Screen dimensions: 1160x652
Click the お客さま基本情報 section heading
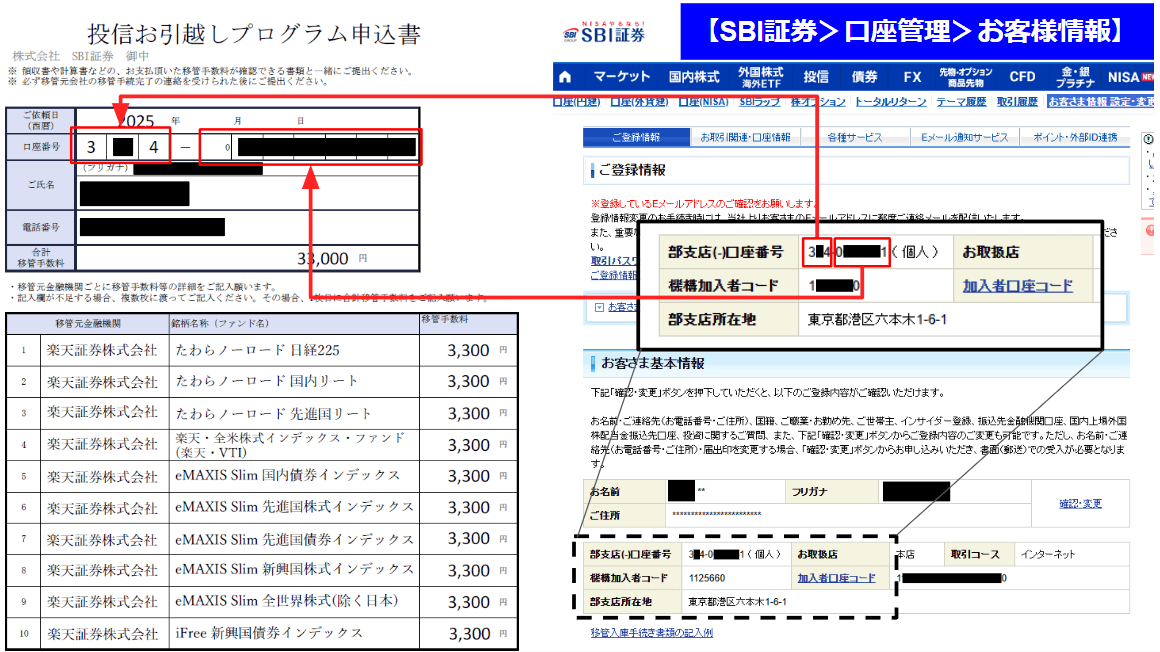(x=652, y=363)
